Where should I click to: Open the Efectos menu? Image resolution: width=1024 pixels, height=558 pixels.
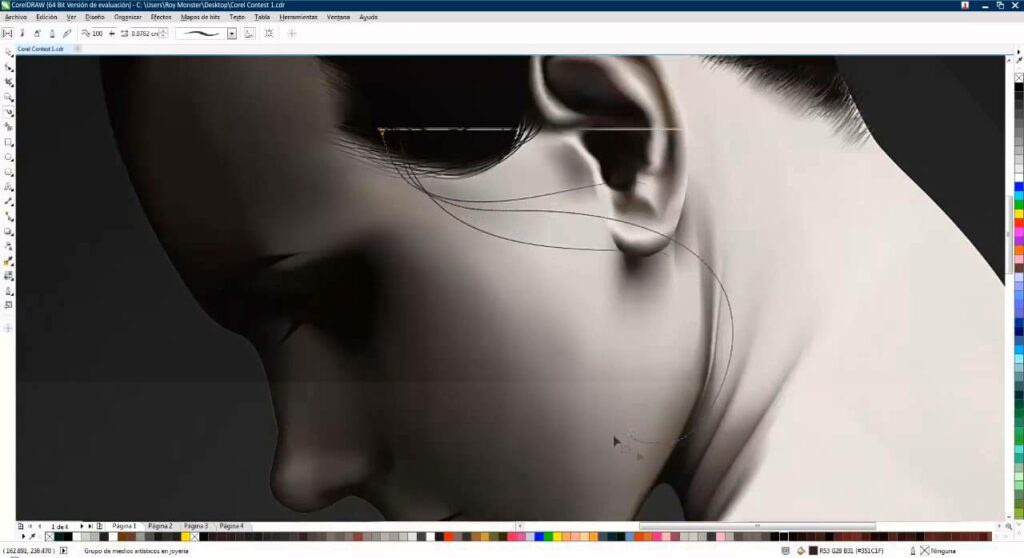click(160, 17)
